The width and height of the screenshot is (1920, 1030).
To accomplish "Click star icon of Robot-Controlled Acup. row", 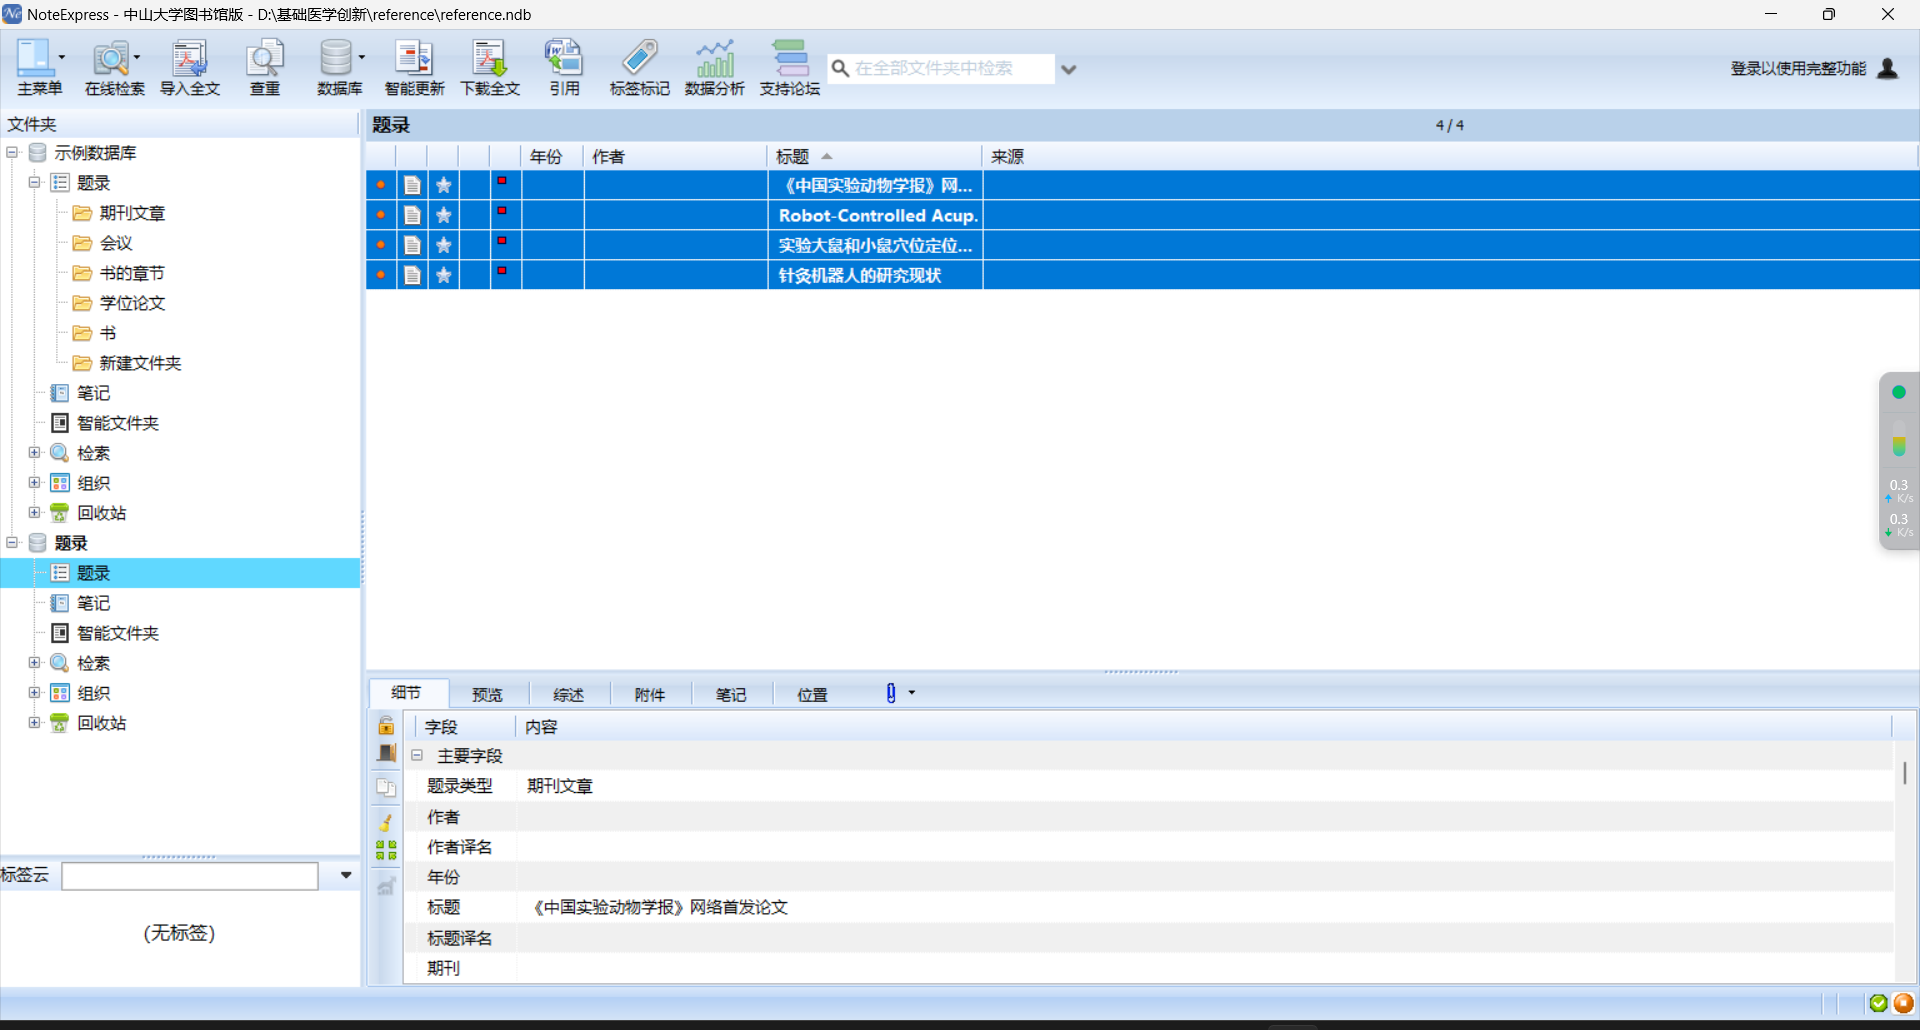I will (x=444, y=215).
